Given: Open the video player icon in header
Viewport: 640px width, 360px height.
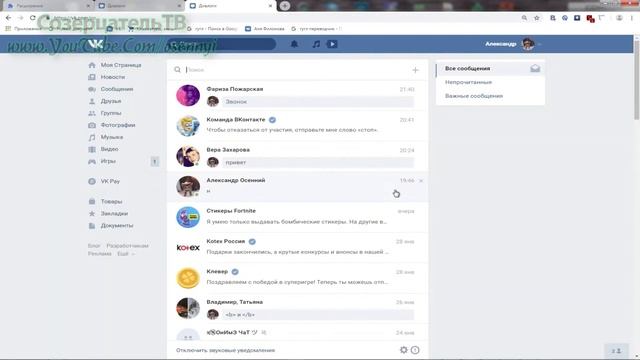Looking at the screenshot, I should pos(332,44).
